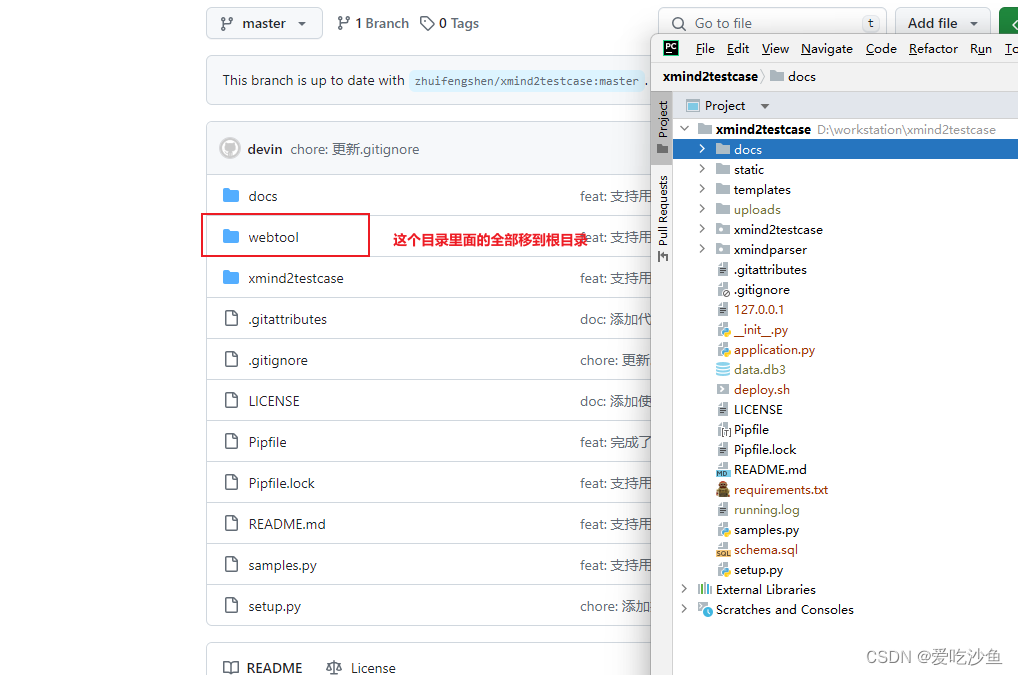Open the docs folder on GitHub
This screenshot has height=675, width=1018.
pyautogui.click(x=263, y=196)
